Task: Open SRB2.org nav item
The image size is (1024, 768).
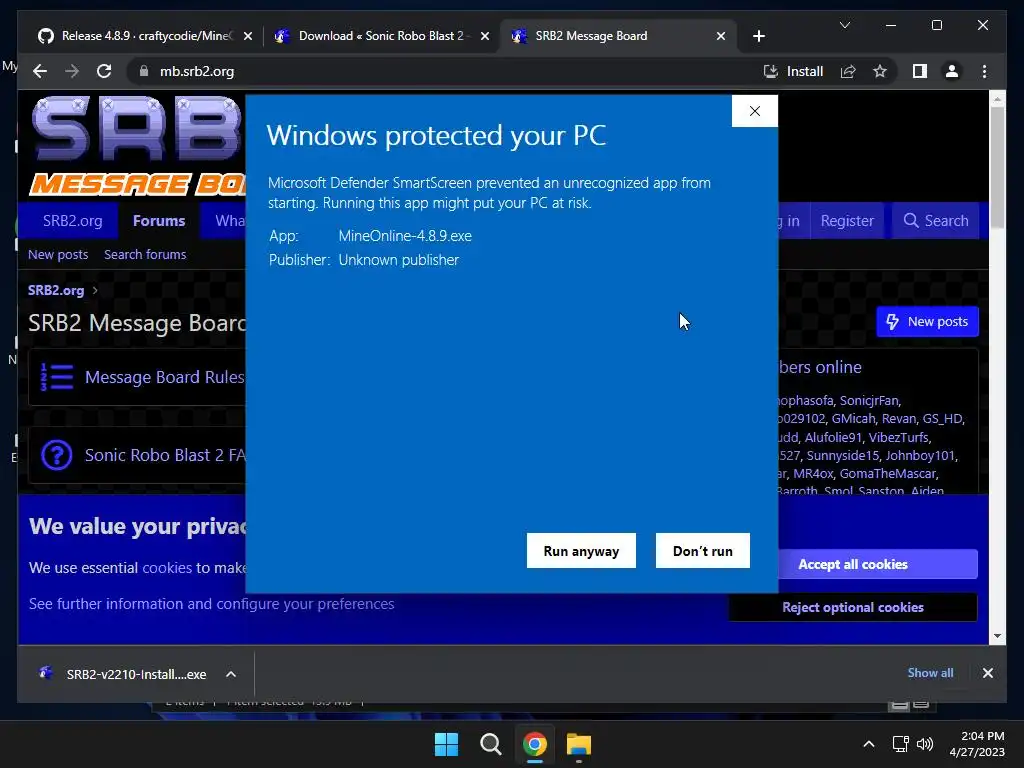Action: (x=72, y=221)
